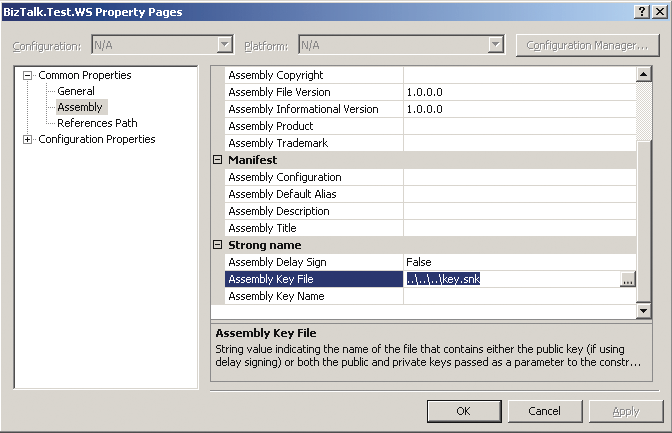Select References Path tree item

(97, 123)
